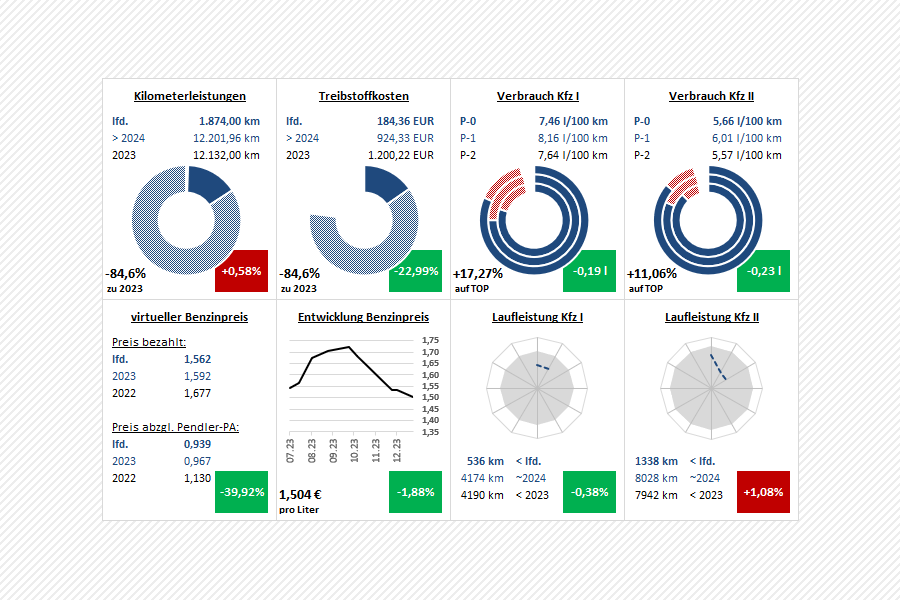
Task: Click the red +0,58% indicator box
Action: click(x=241, y=271)
